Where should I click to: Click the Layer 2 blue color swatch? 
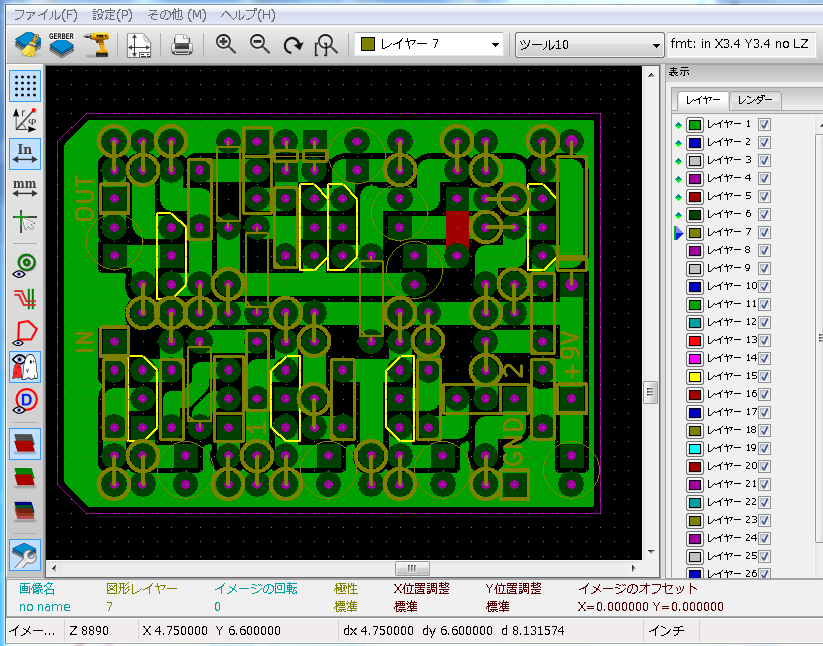pos(695,143)
